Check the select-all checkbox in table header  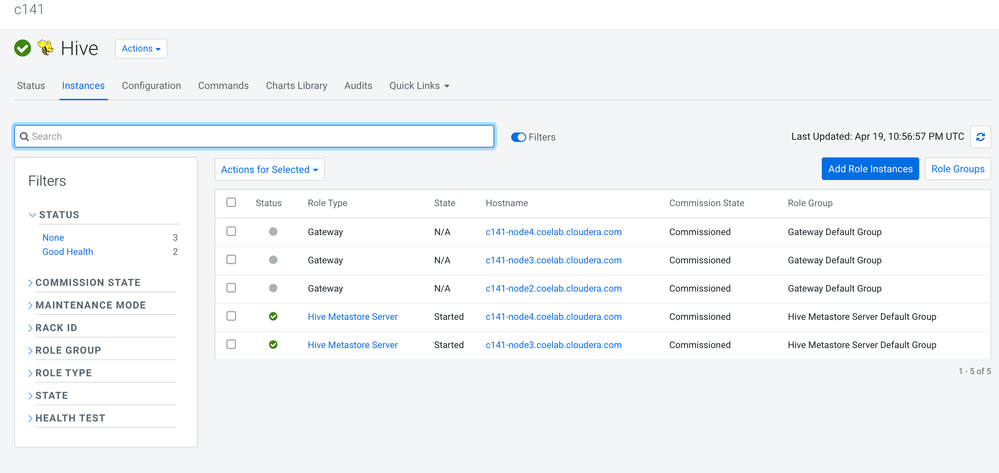tap(231, 203)
